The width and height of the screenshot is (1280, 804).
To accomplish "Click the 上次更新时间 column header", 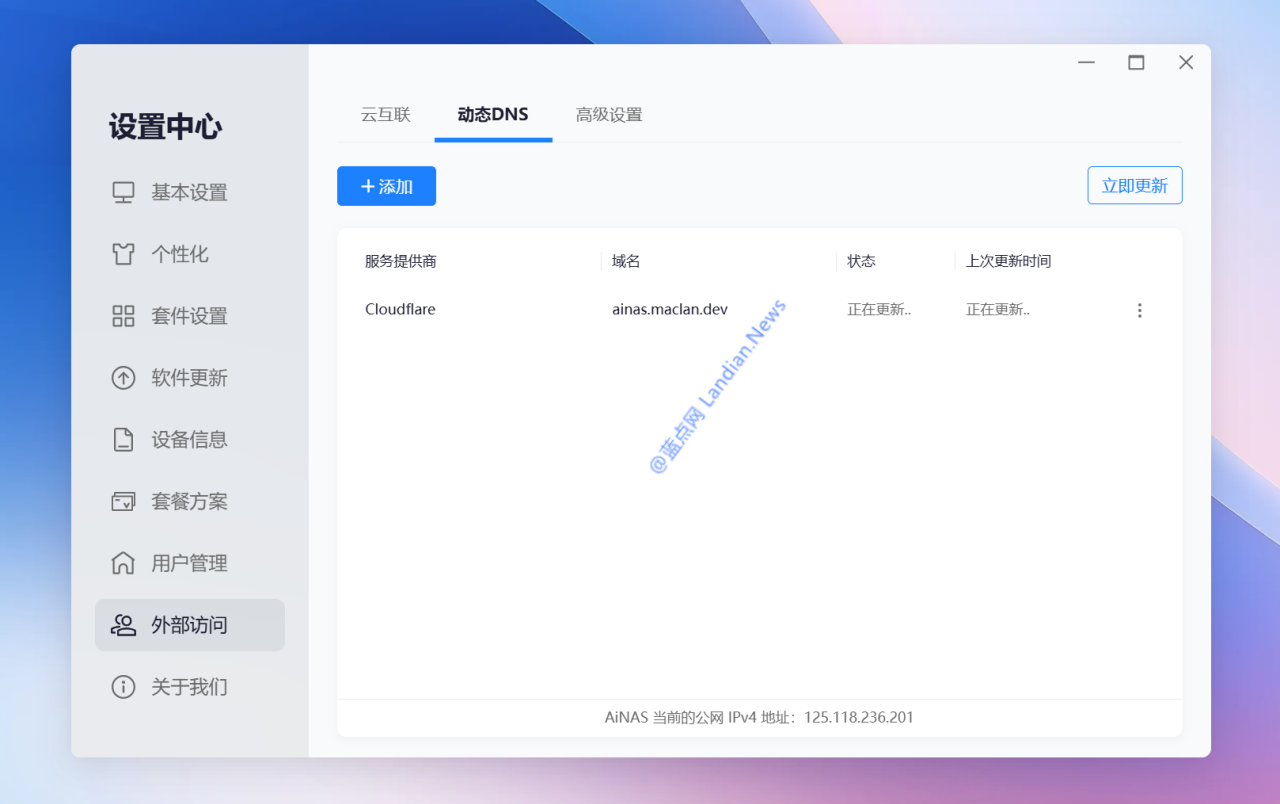I will pos(1008,261).
